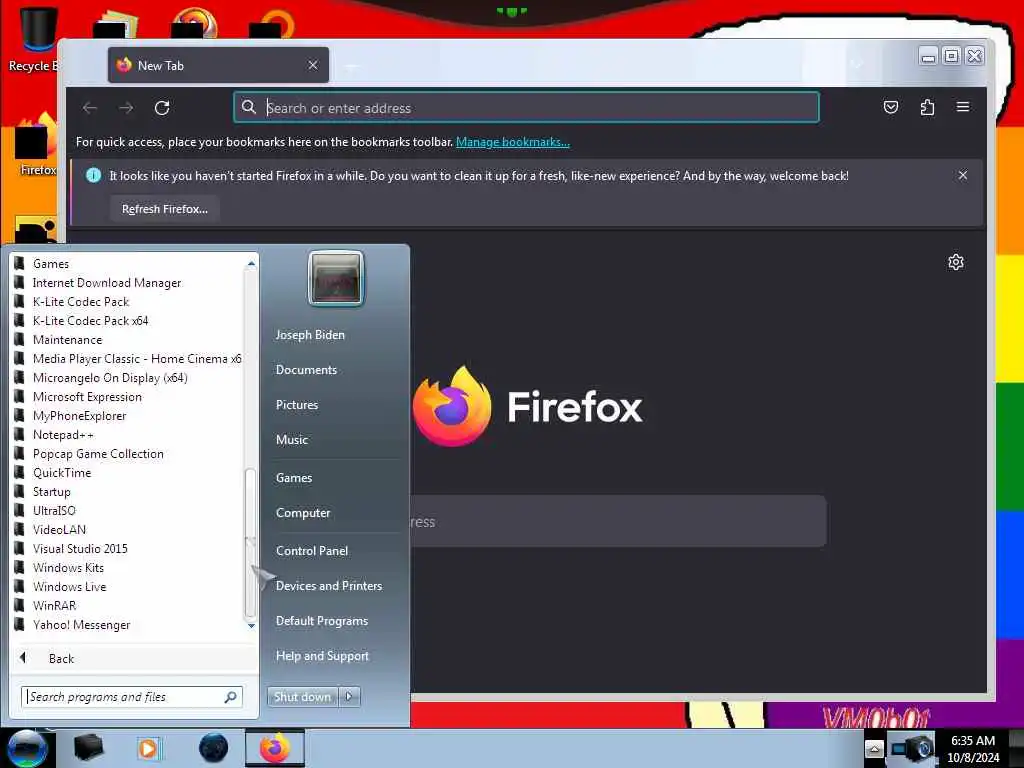Image resolution: width=1024 pixels, height=768 pixels.
Task: Click the Shut down button
Action: 302,697
